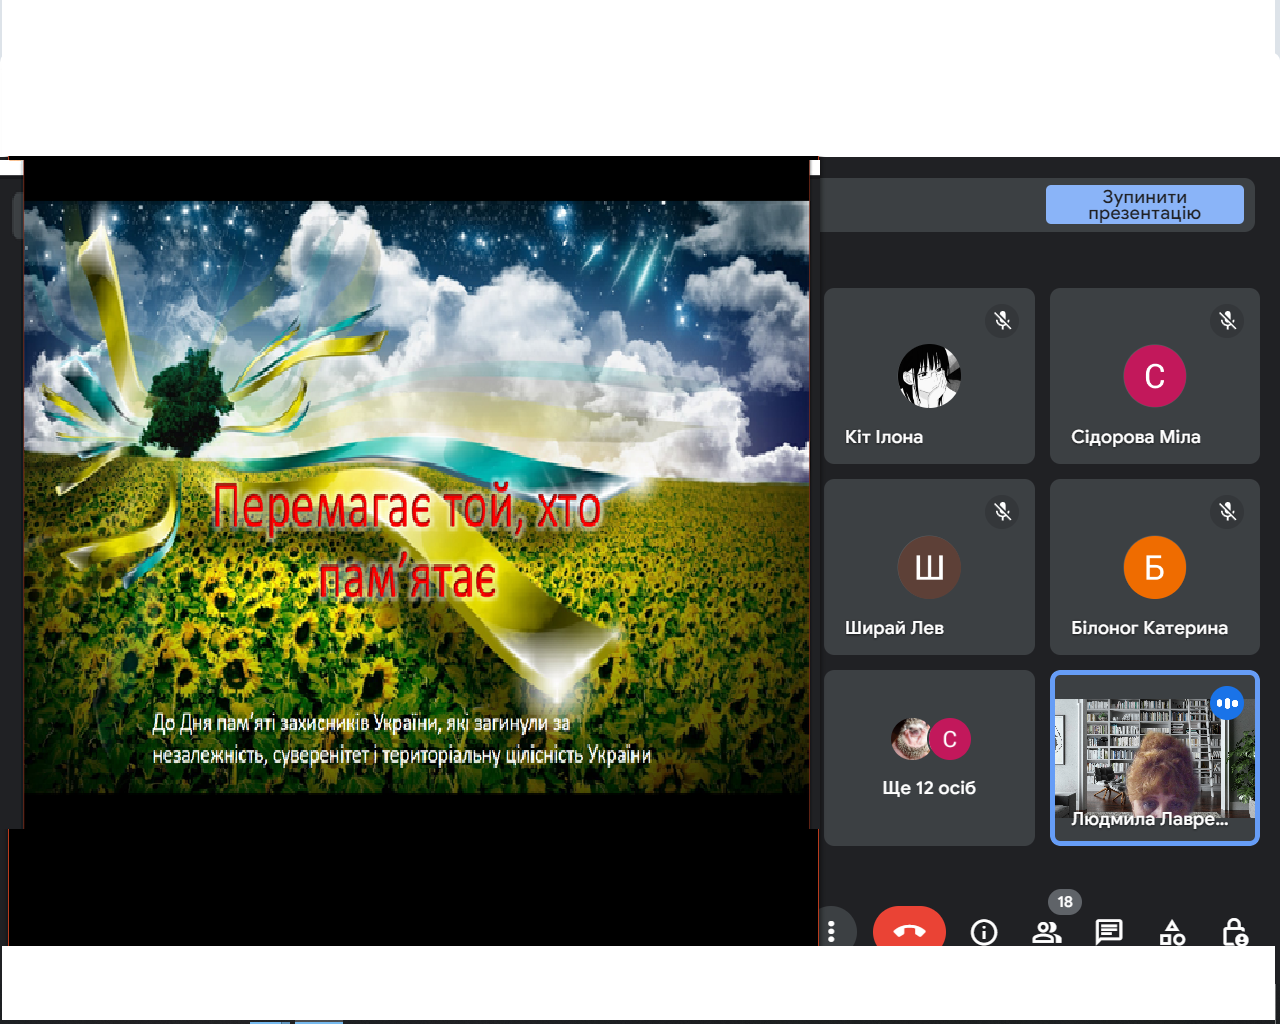Click muted mic icon on Ширай Лев tile
The image size is (1280, 1024).
point(1003,511)
